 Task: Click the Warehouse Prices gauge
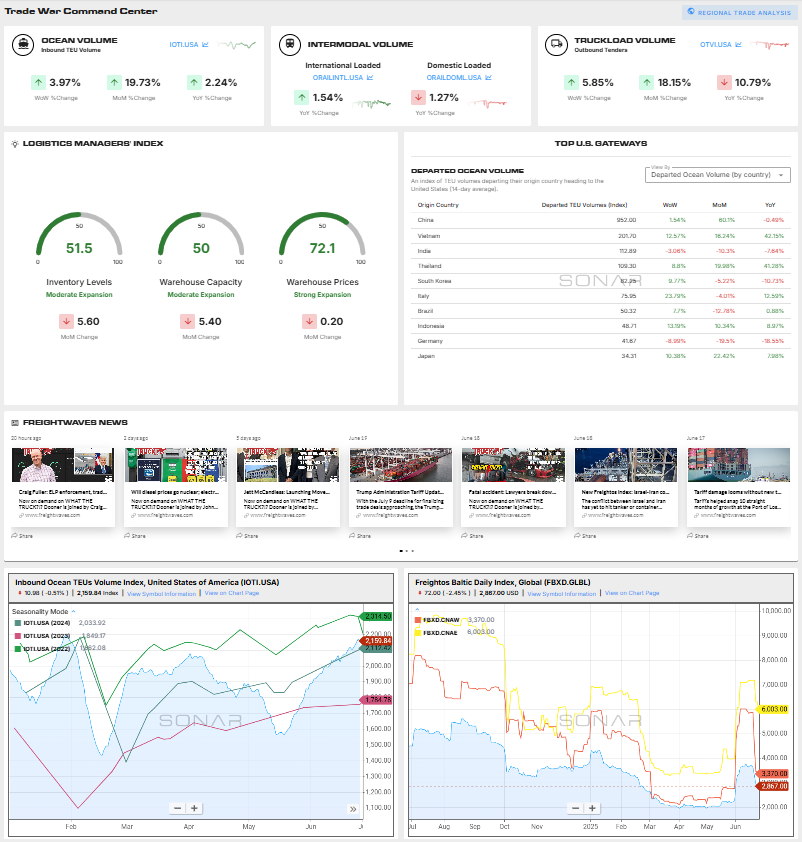323,236
